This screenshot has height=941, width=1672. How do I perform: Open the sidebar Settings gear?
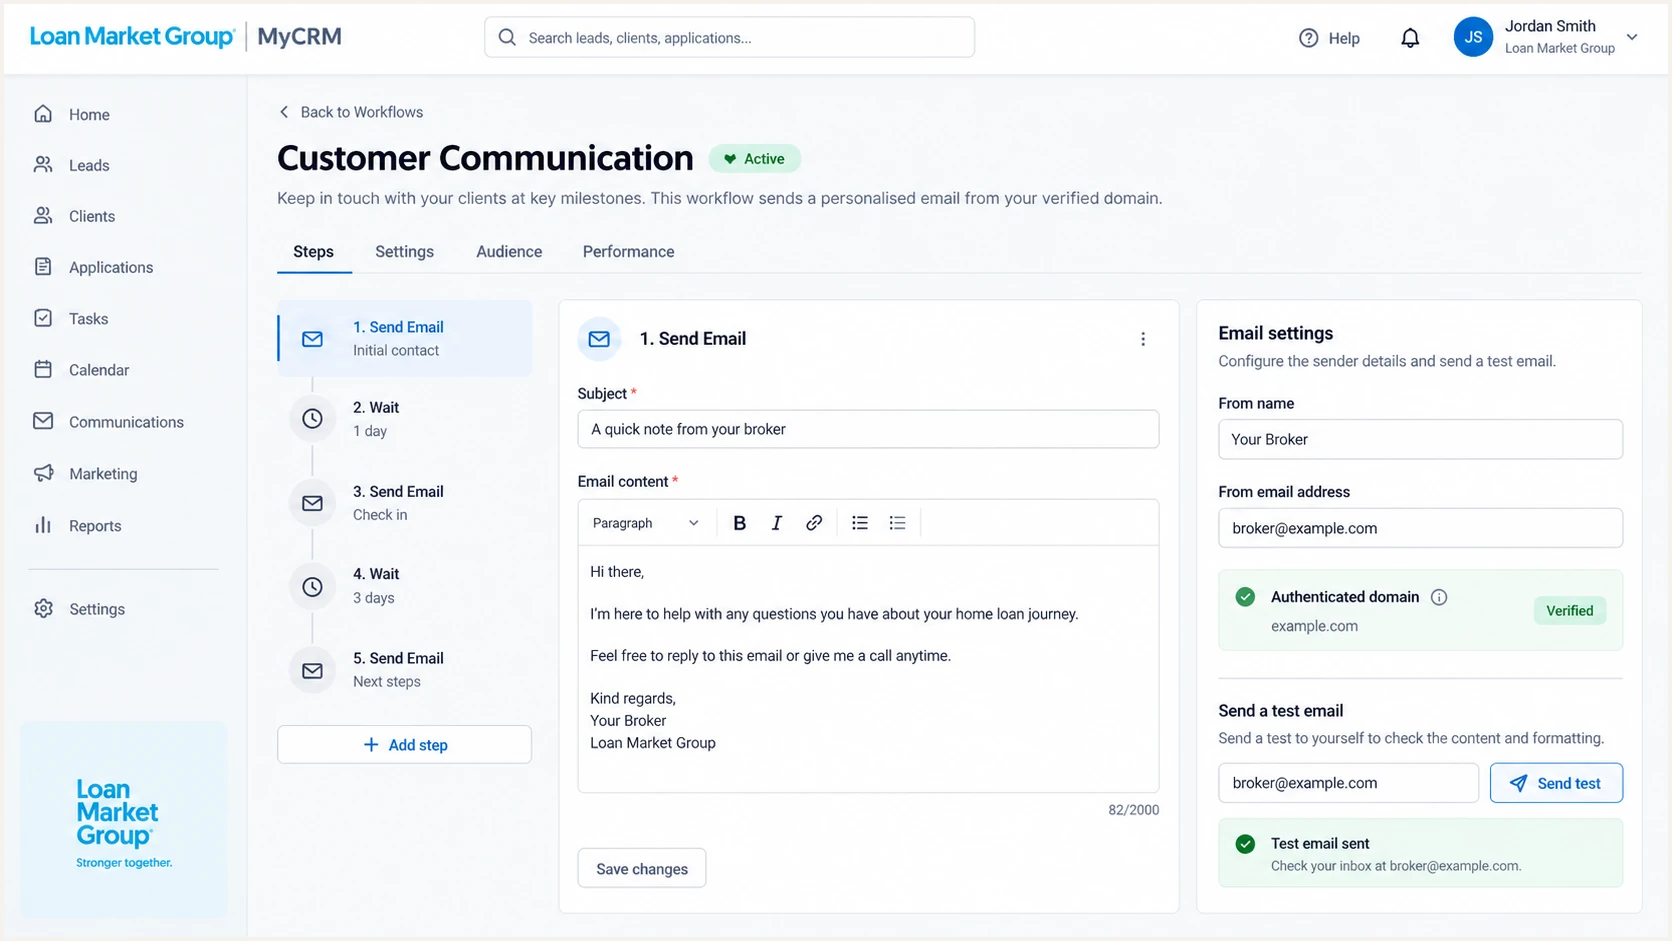tap(43, 609)
